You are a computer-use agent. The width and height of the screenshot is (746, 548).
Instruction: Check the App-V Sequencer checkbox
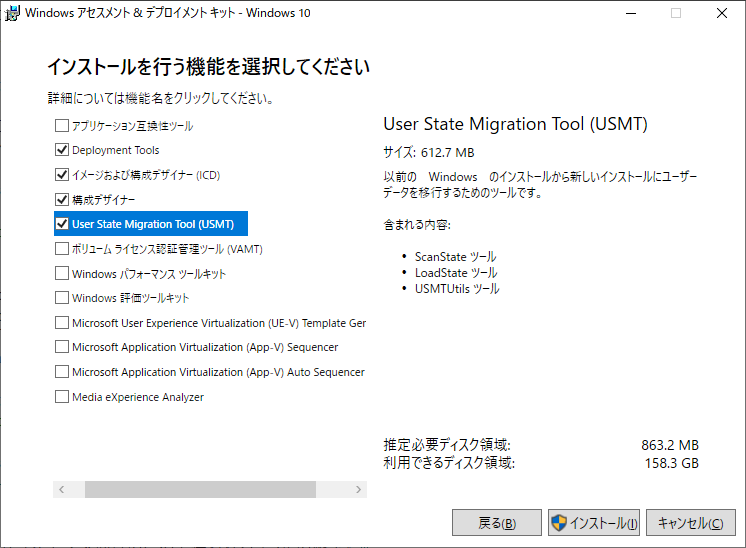62,347
